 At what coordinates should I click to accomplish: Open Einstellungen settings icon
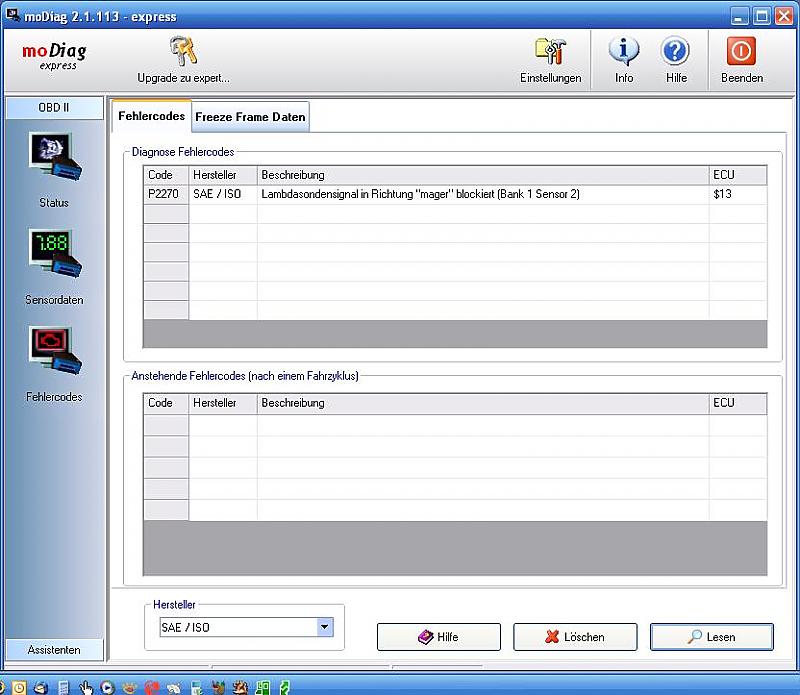point(550,52)
